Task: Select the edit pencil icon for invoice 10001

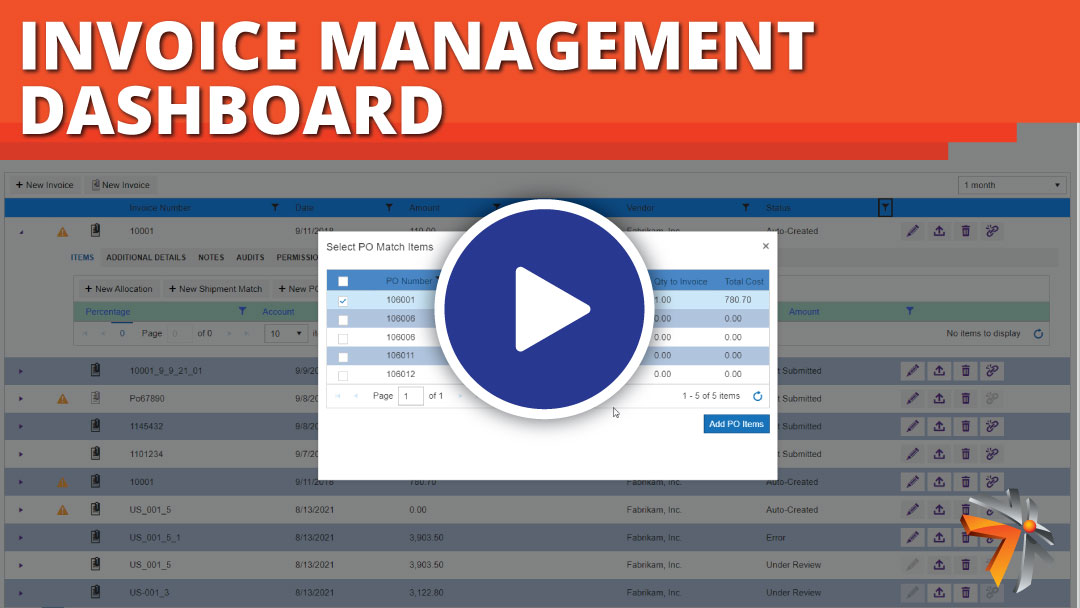Action: coord(912,230)
